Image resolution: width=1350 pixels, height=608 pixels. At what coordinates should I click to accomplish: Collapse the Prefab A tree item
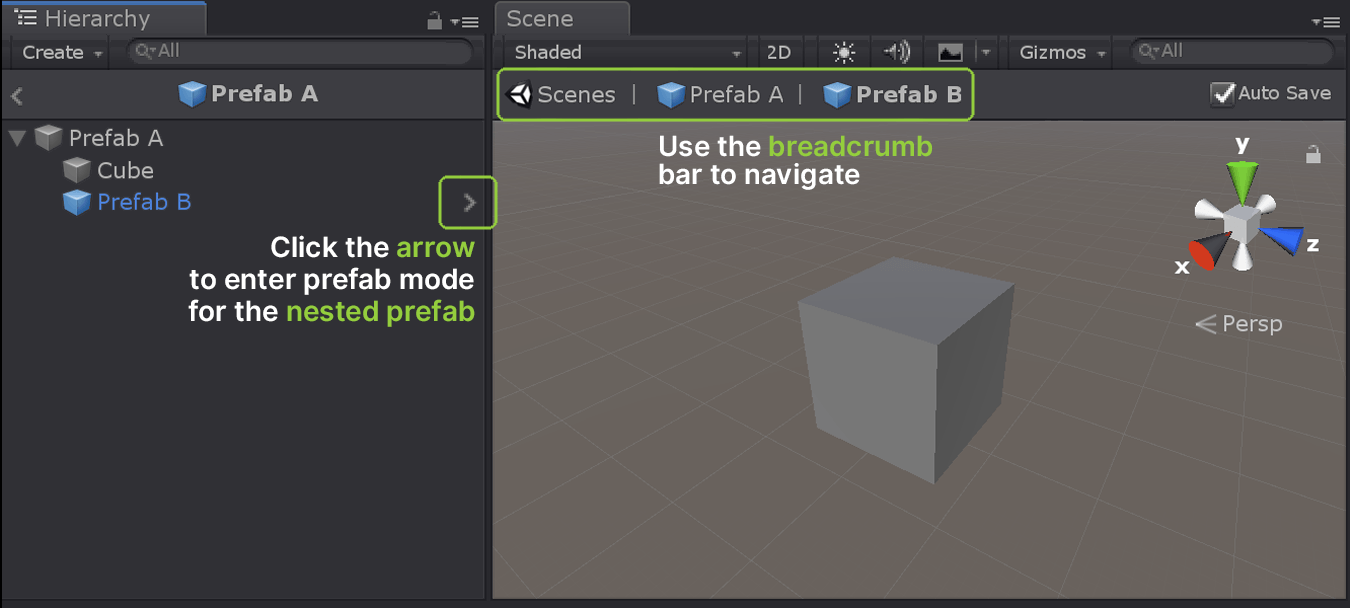coord(17,138)
